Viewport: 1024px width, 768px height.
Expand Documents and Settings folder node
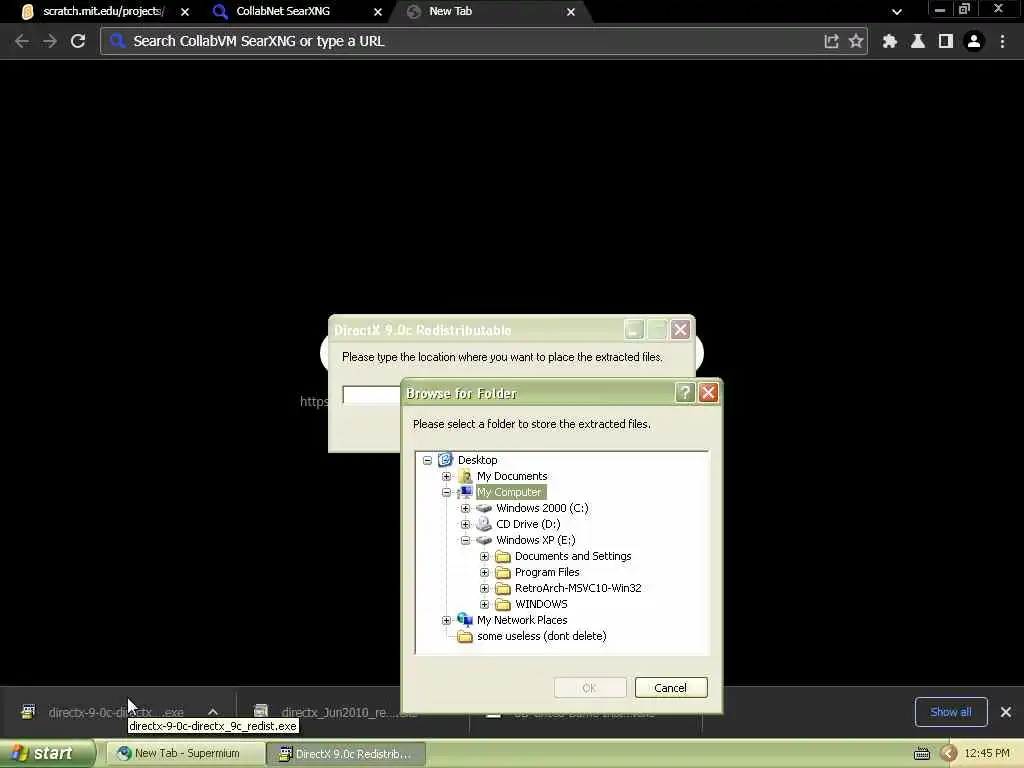click(x=484, y=556)
